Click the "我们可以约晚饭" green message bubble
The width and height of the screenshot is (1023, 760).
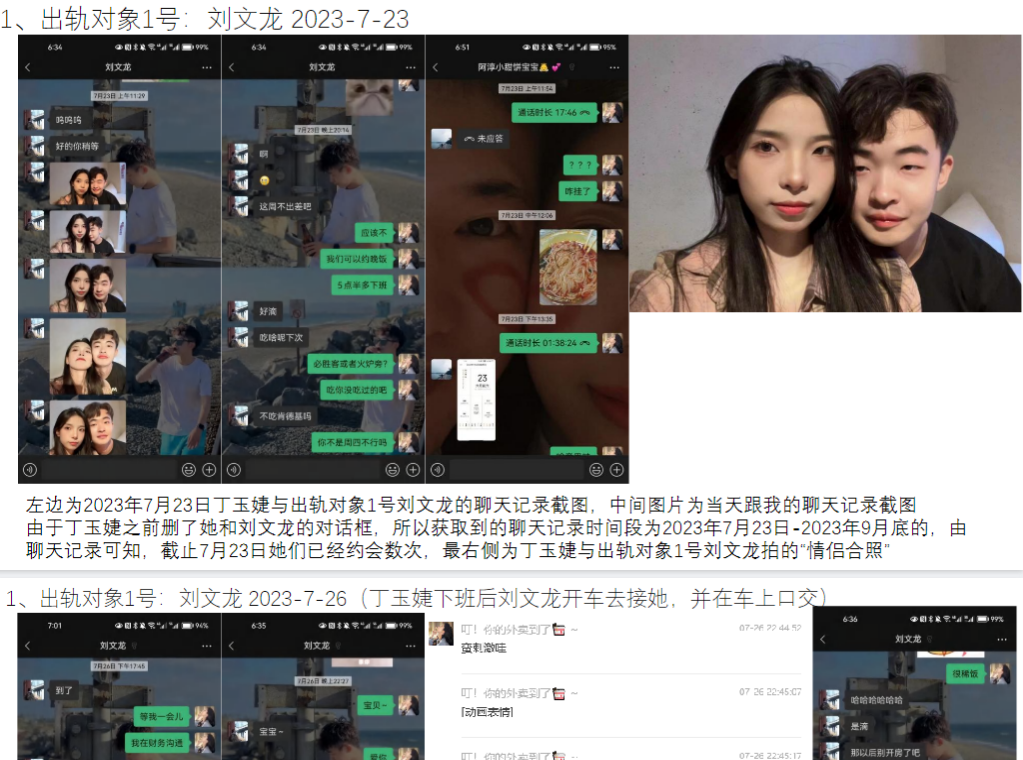pyautogui.click(x=357, y=259)
